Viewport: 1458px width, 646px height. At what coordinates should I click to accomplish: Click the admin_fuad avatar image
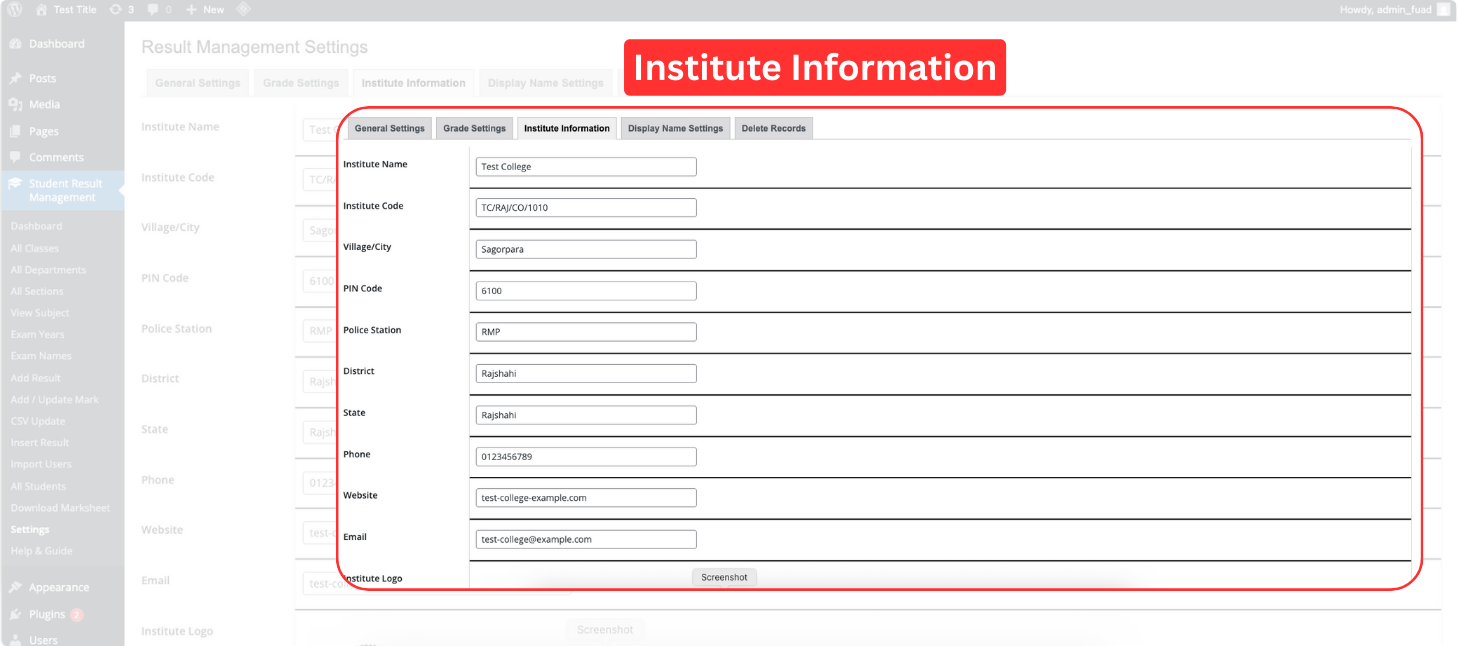click(1443, 9)
